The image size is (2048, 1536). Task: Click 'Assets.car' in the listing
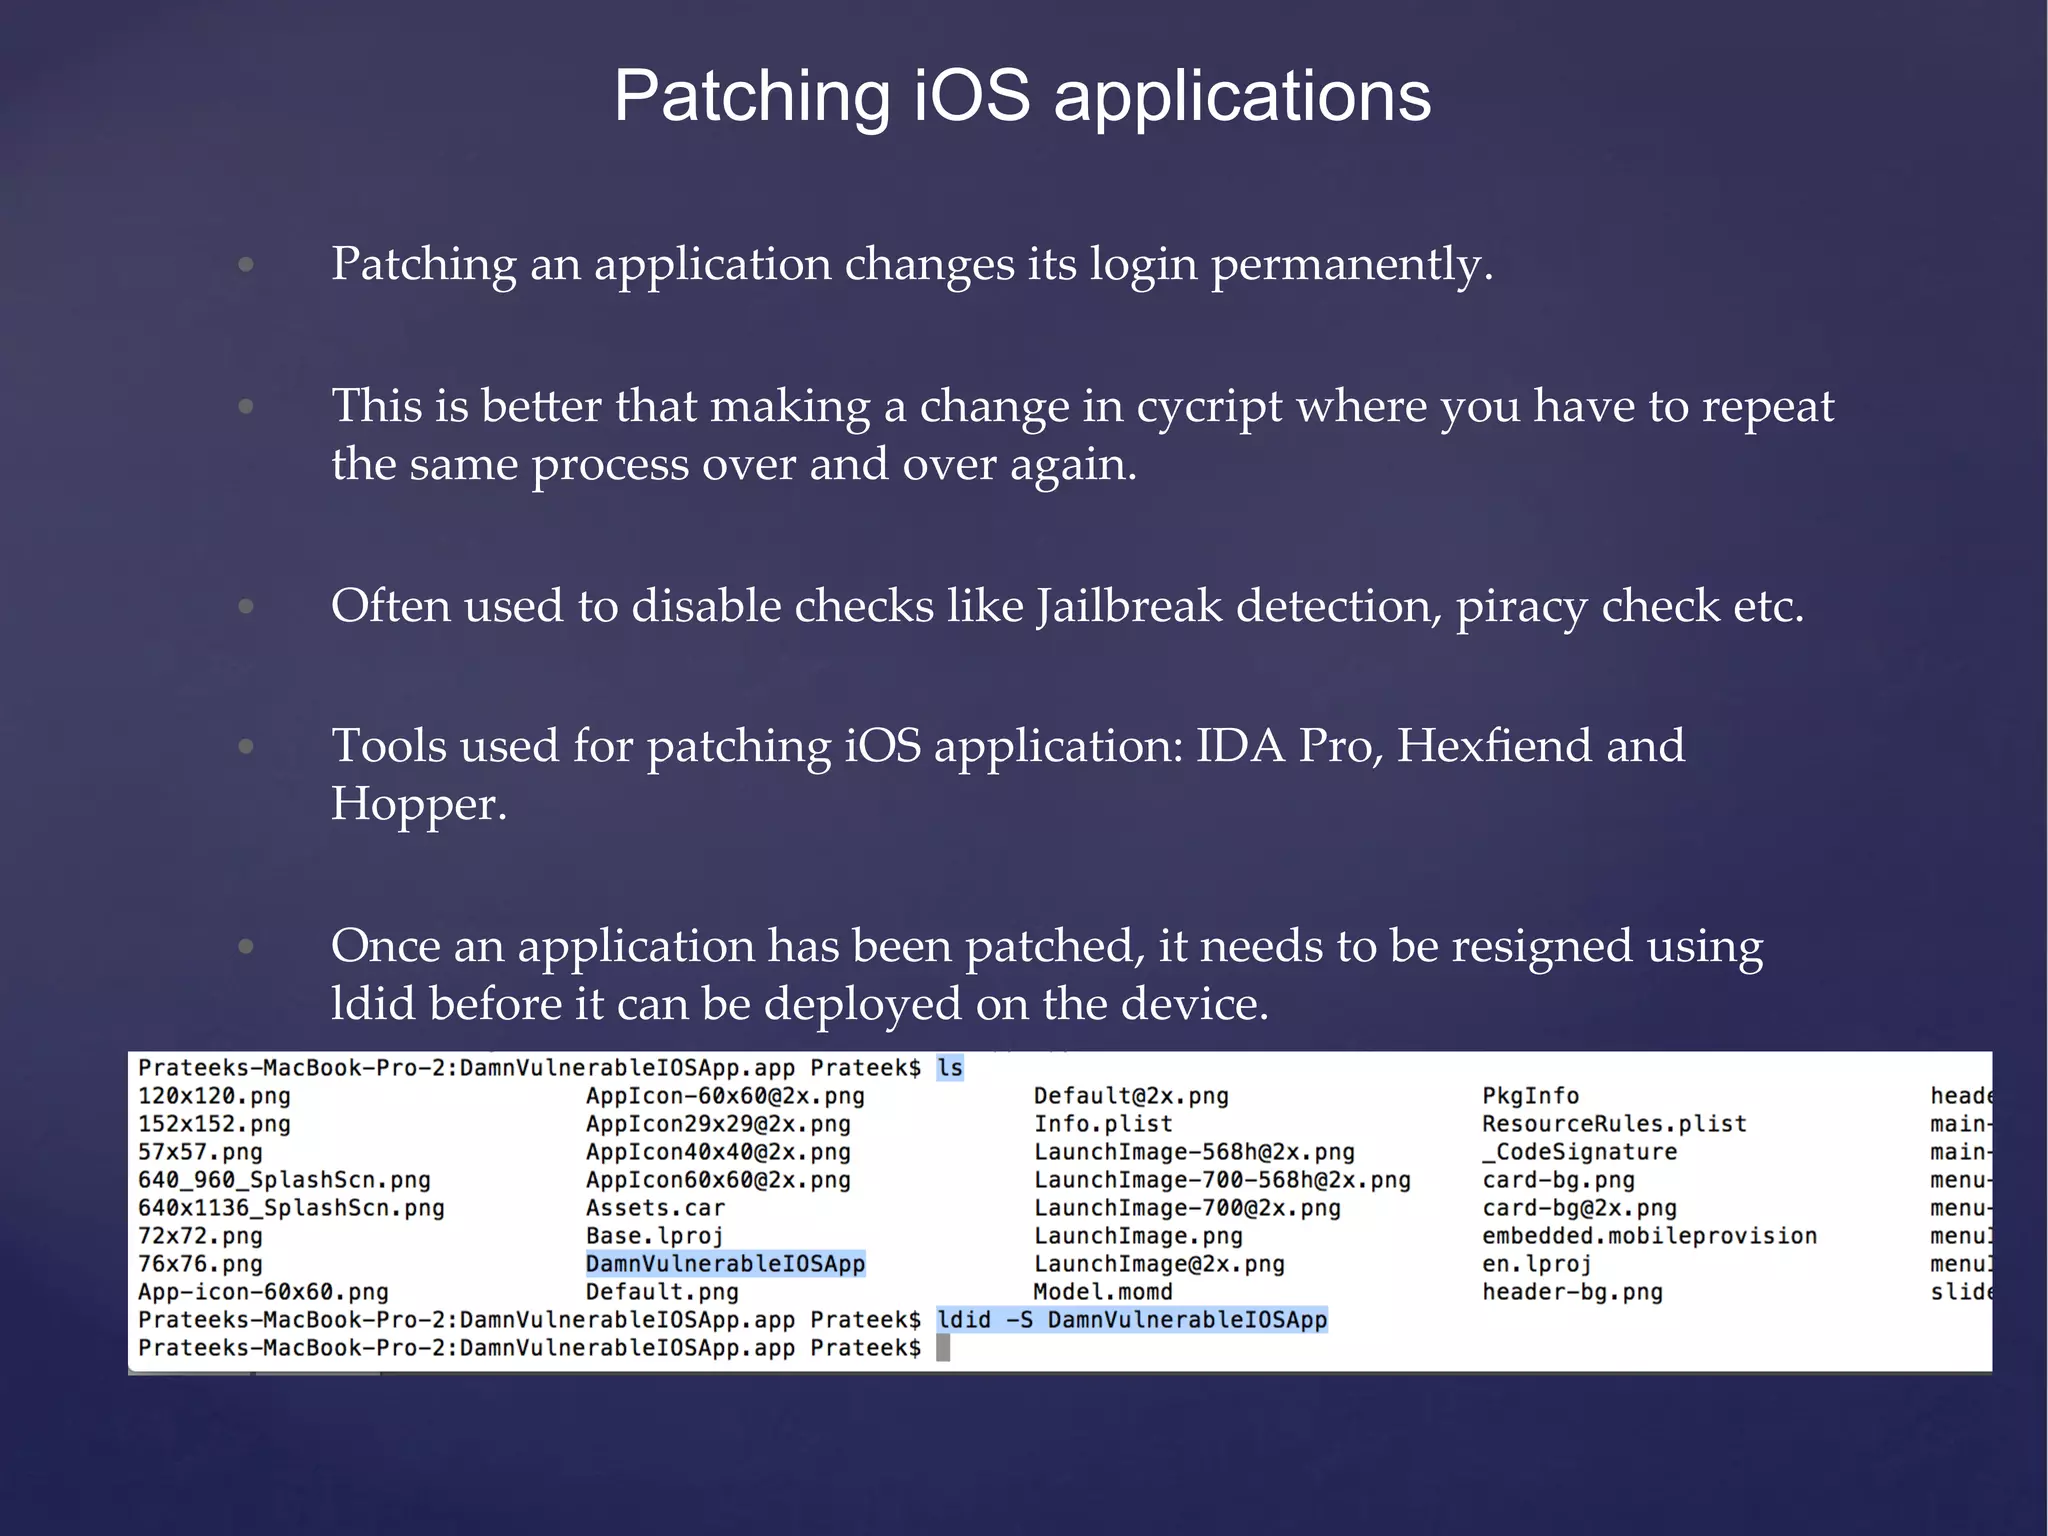point(655,1208)
